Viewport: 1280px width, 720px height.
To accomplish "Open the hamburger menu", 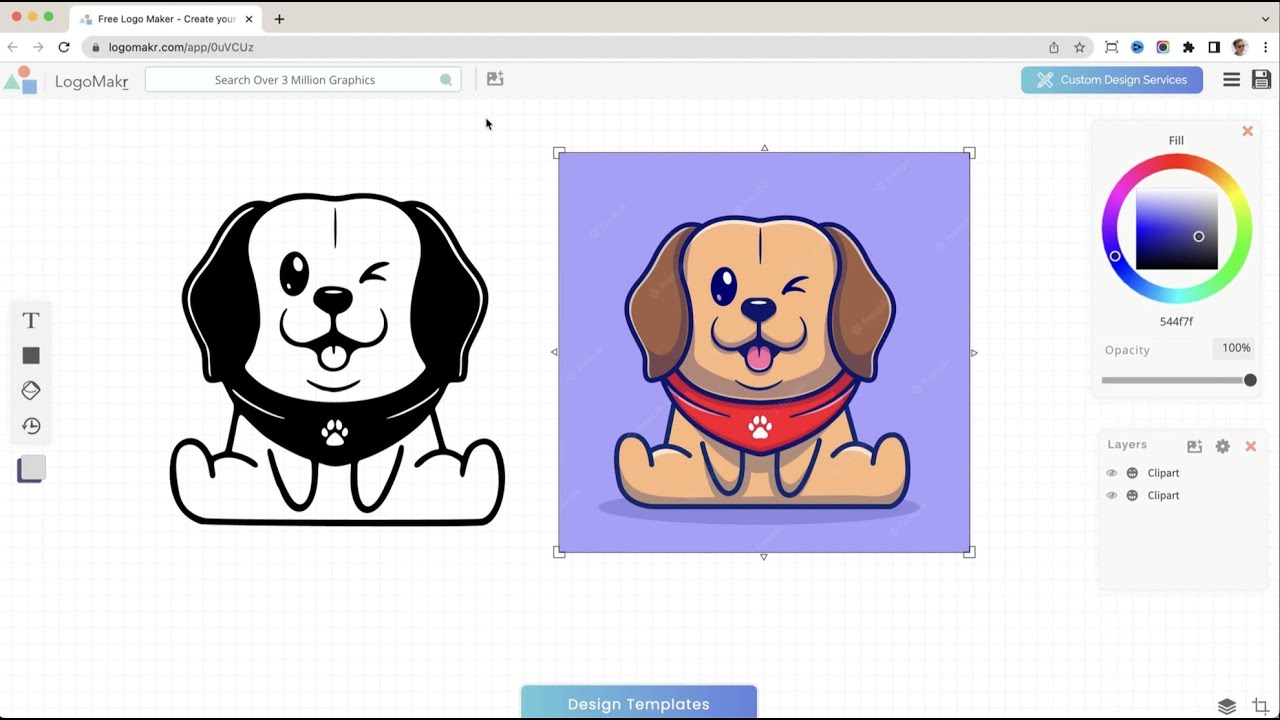I will (x=1232, y=80).
